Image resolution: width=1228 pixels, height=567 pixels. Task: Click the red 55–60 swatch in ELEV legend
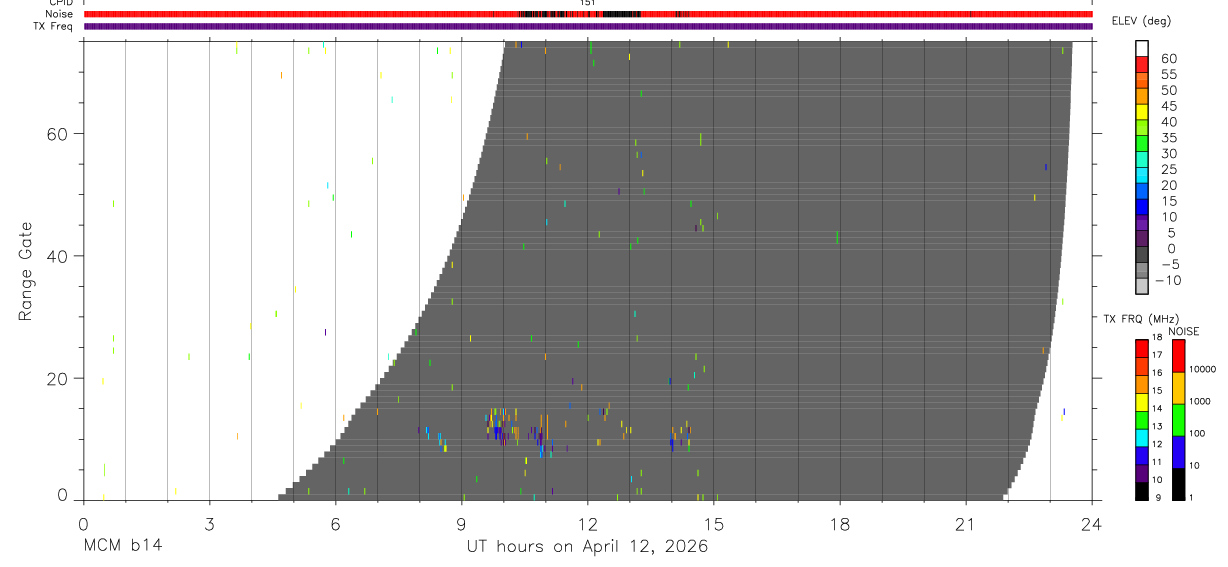click(1142, 65)
